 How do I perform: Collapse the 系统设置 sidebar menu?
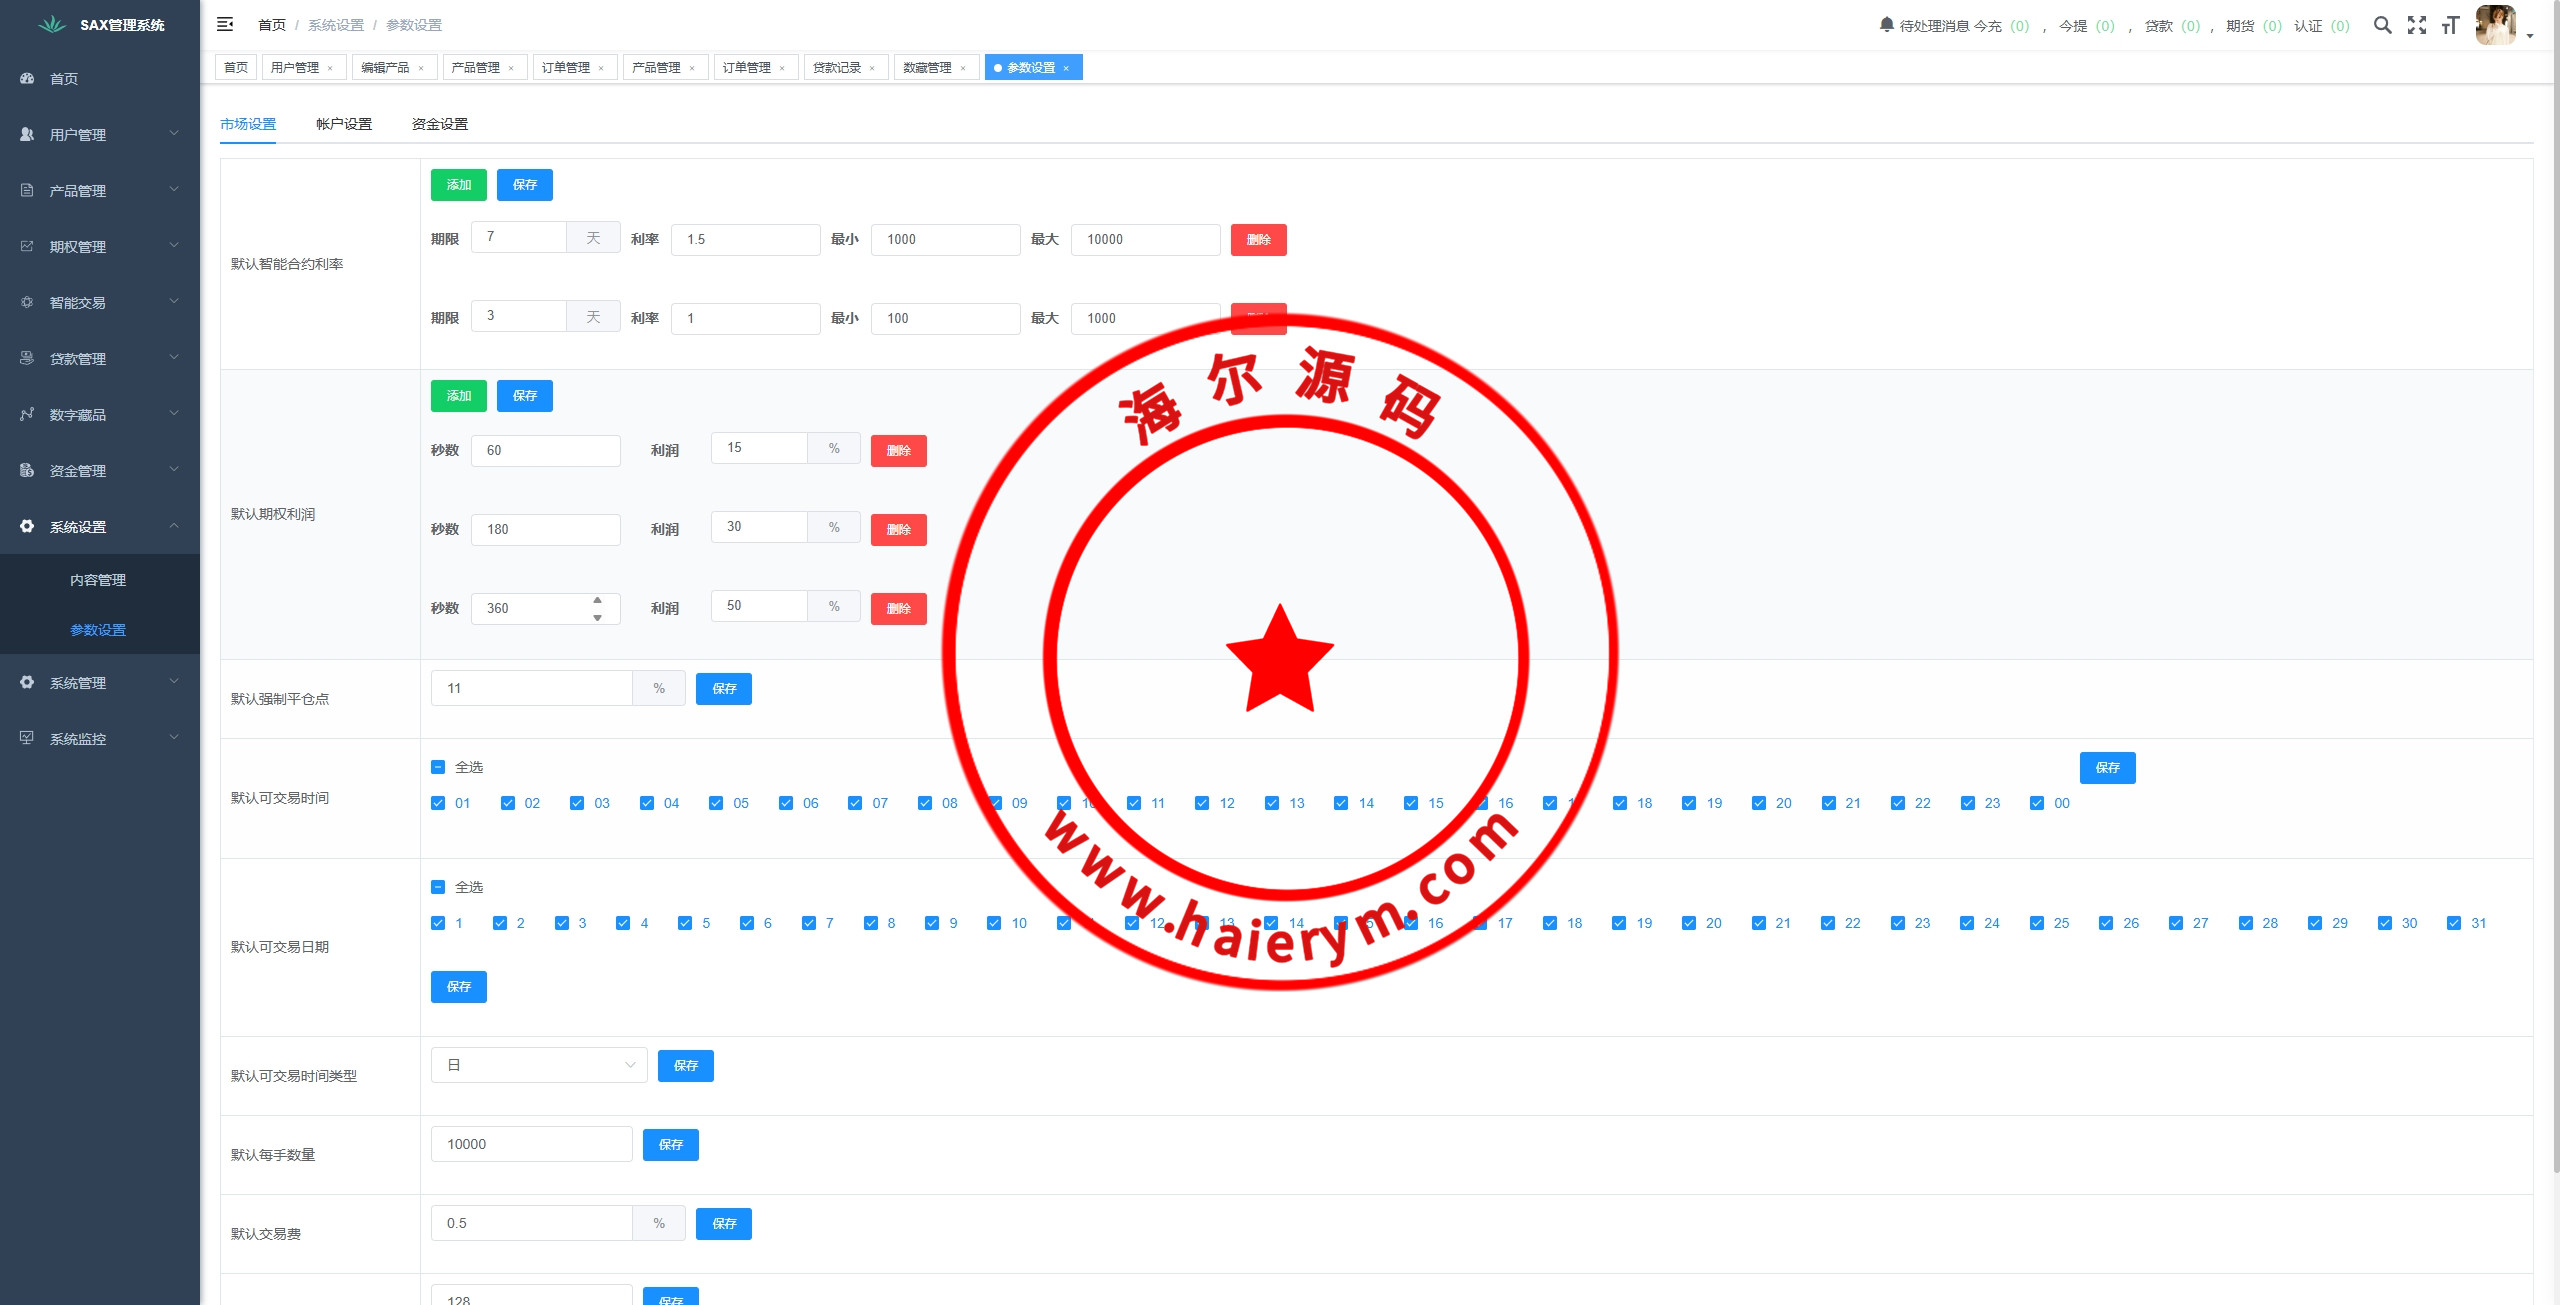click(99, 526)
